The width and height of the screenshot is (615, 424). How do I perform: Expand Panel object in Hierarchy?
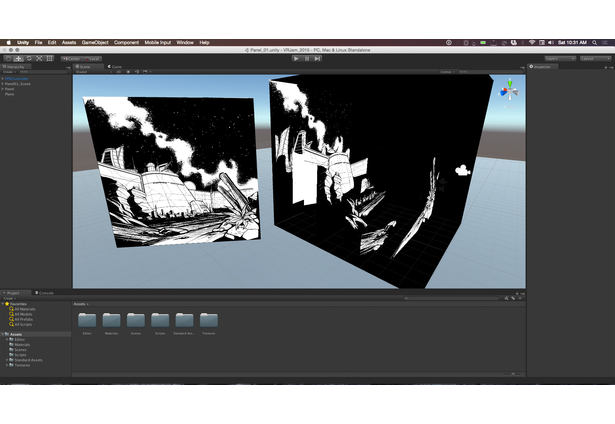3,89
